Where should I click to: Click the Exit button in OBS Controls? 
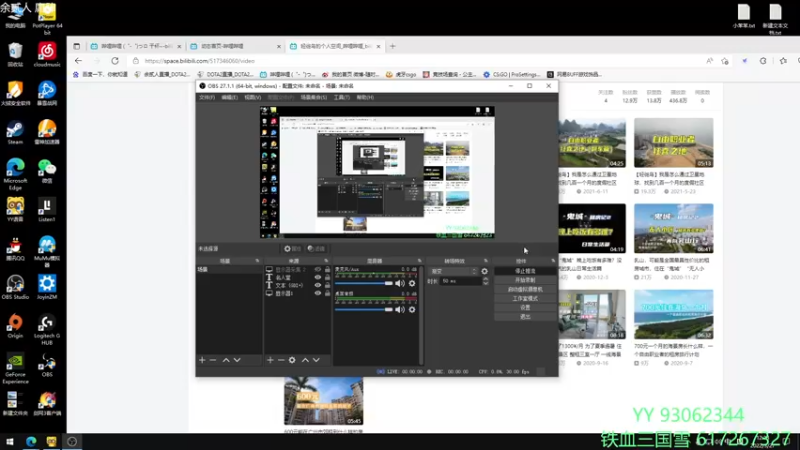pyautogui.click(x=525, y=317)
